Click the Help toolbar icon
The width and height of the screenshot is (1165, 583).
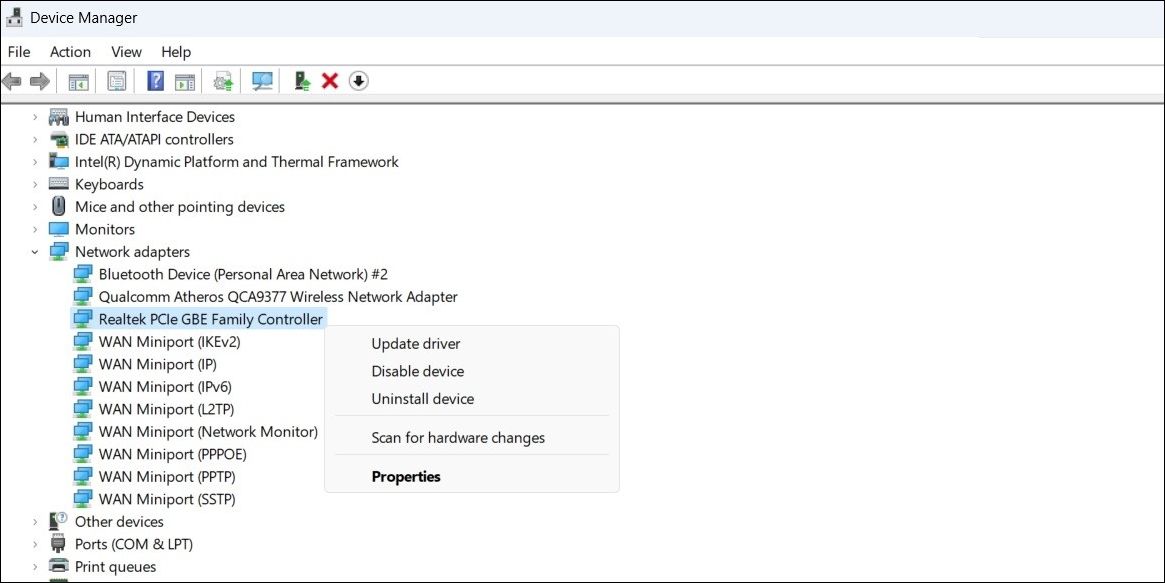click(x=156, y=80)
